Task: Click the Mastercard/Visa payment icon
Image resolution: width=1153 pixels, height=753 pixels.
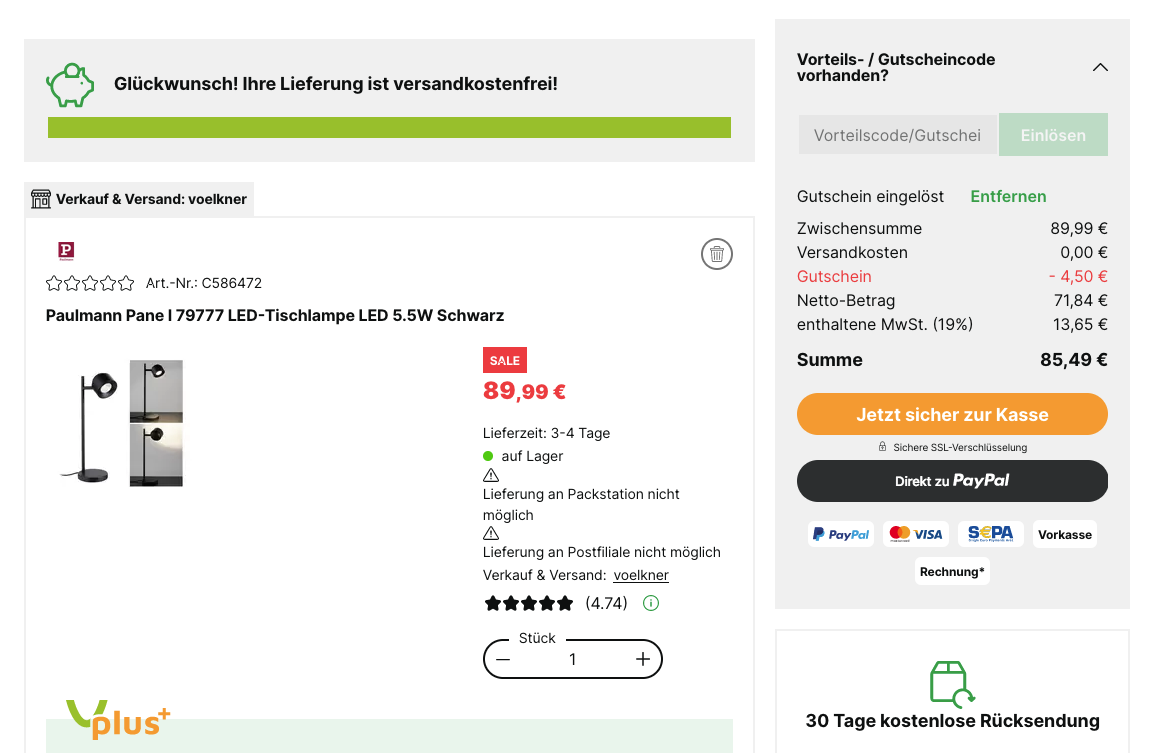Action: (x=916, y=534)
